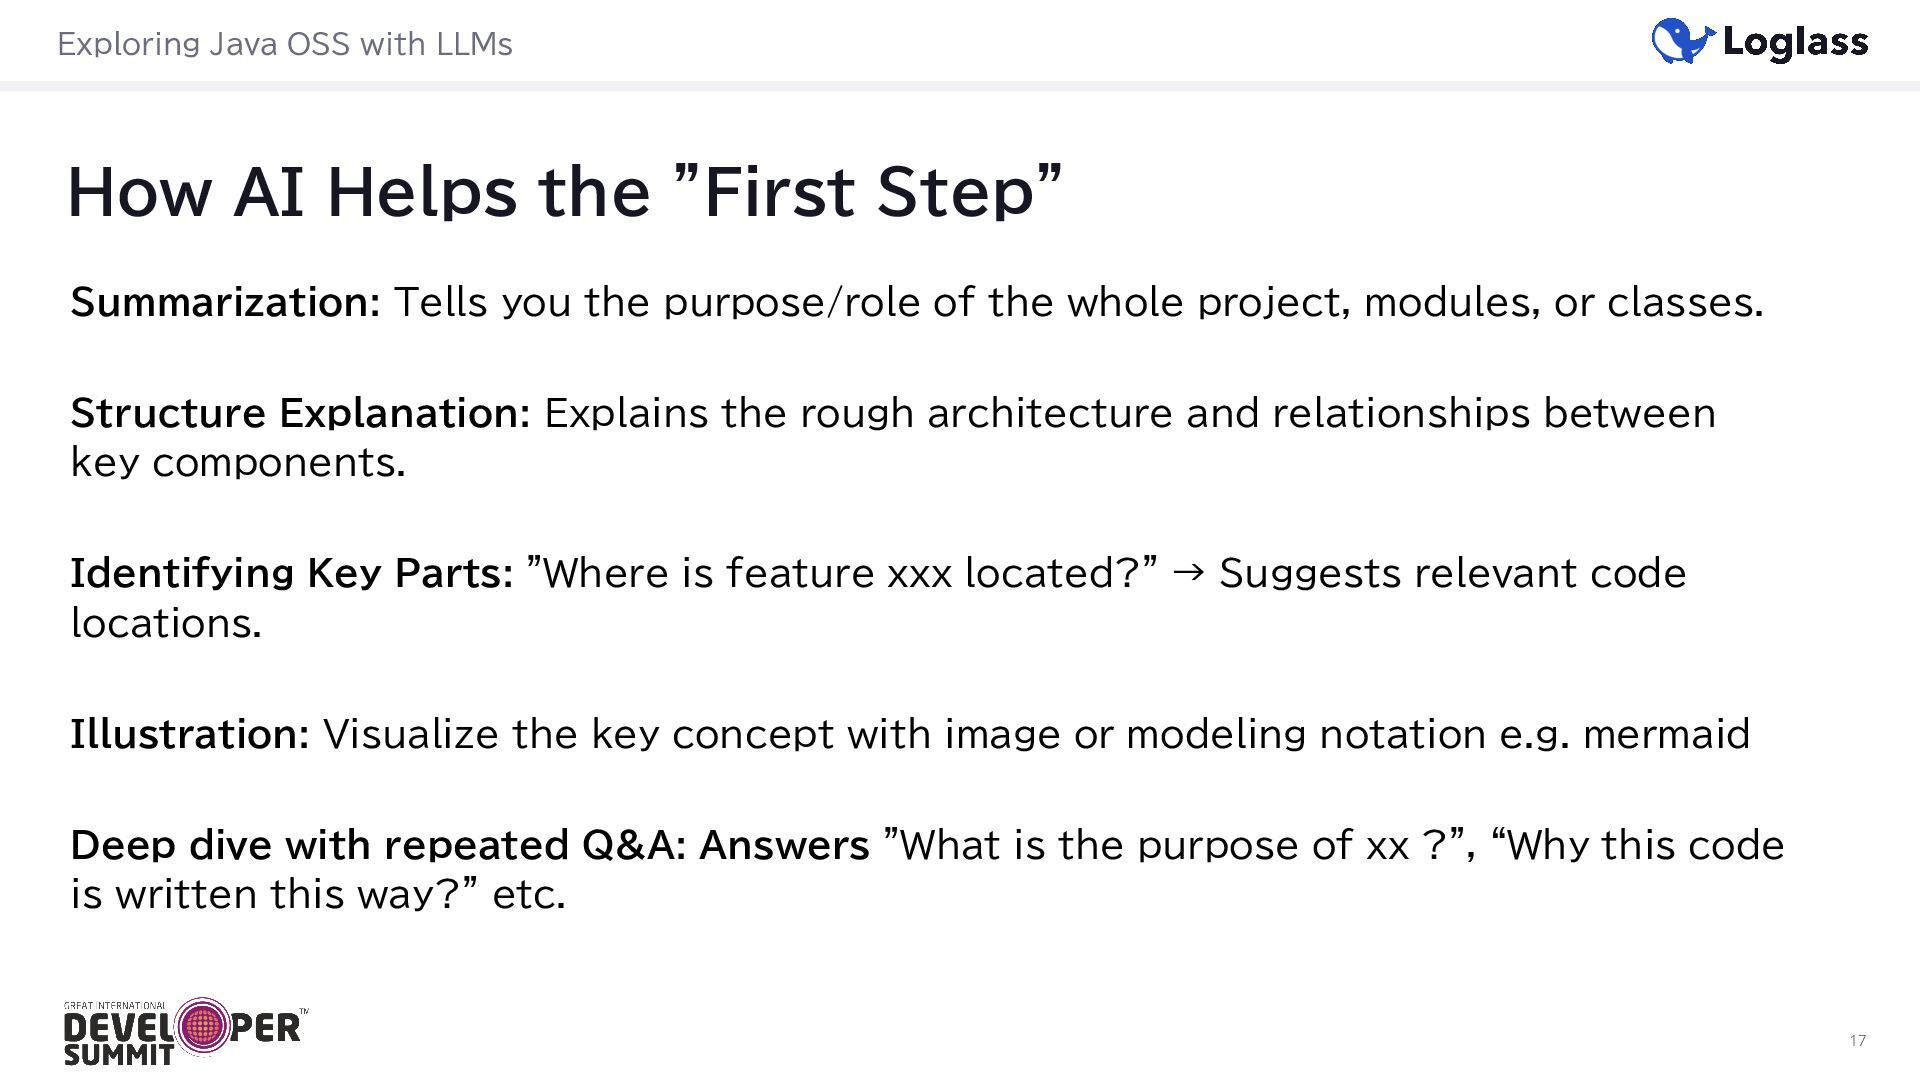Click the slide title "How AI Helps the First Step"
1920x1080 pixels.
tap(564, 191)
